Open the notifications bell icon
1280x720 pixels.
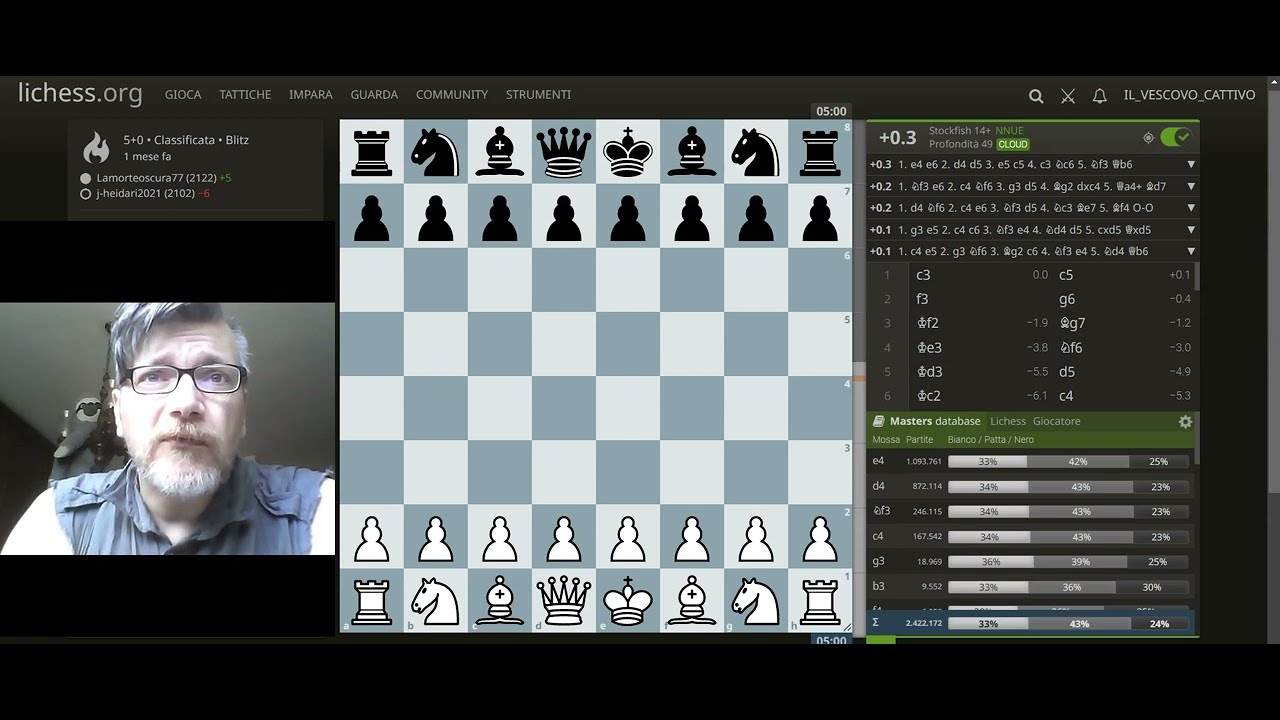[1100, 96]
